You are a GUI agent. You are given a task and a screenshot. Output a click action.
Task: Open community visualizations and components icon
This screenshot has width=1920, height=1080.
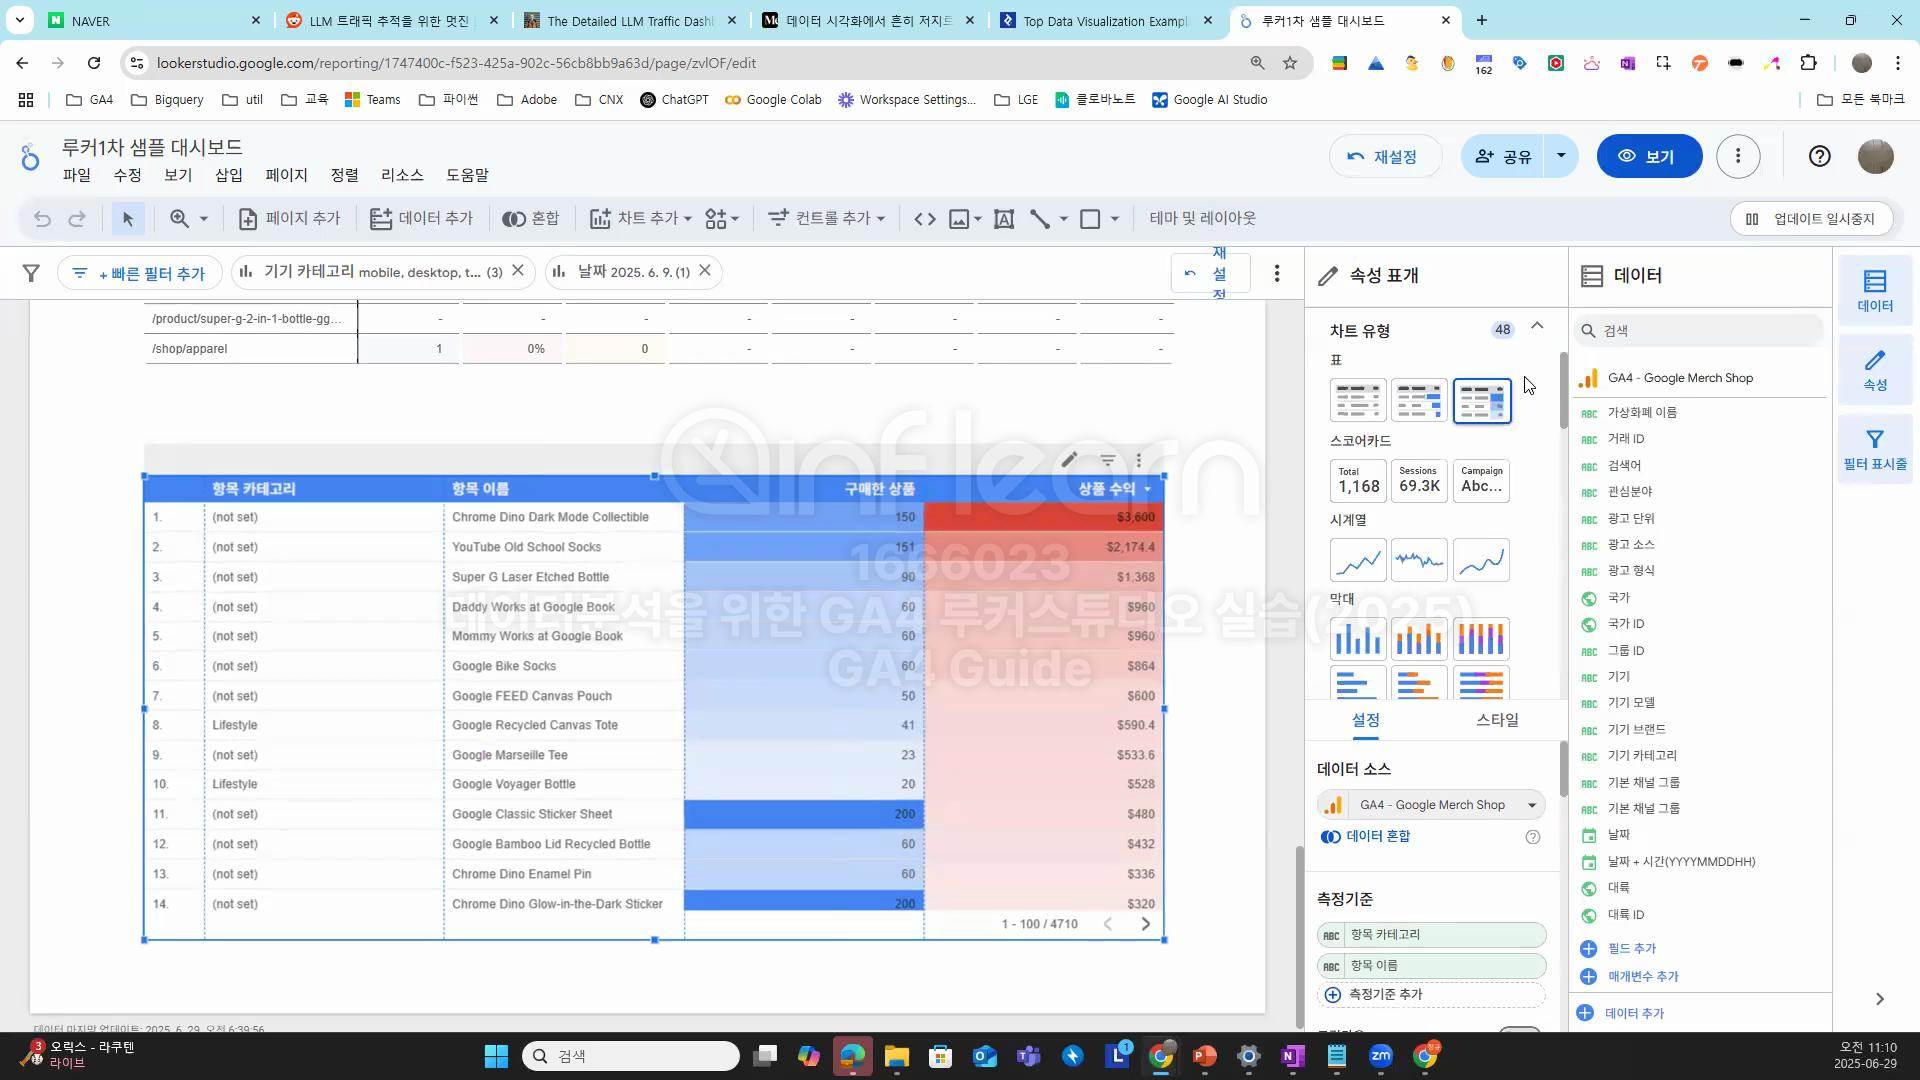tap(716, 219)
